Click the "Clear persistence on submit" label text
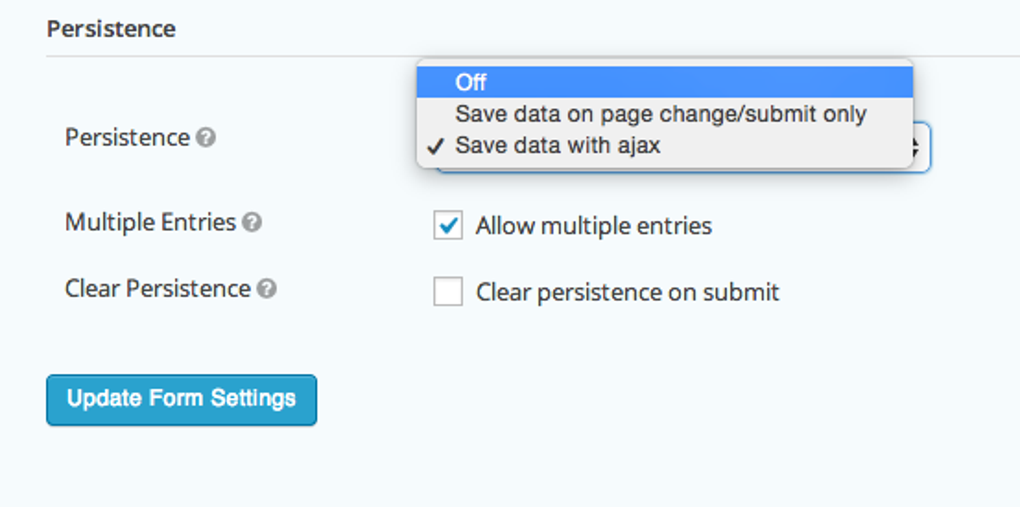1020x507 pixels. (x=627, y=292)
